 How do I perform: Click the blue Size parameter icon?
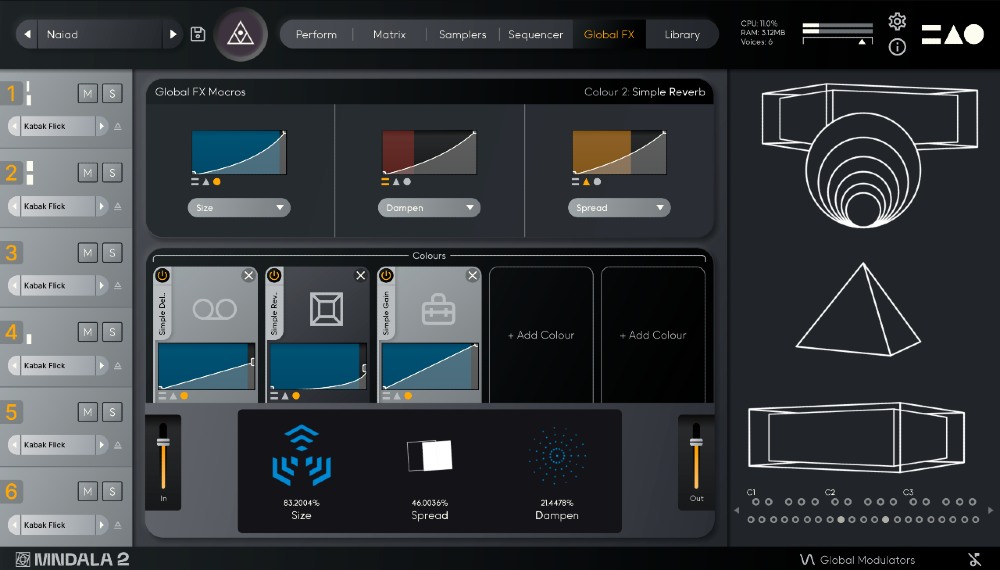(x=301, y=458)
